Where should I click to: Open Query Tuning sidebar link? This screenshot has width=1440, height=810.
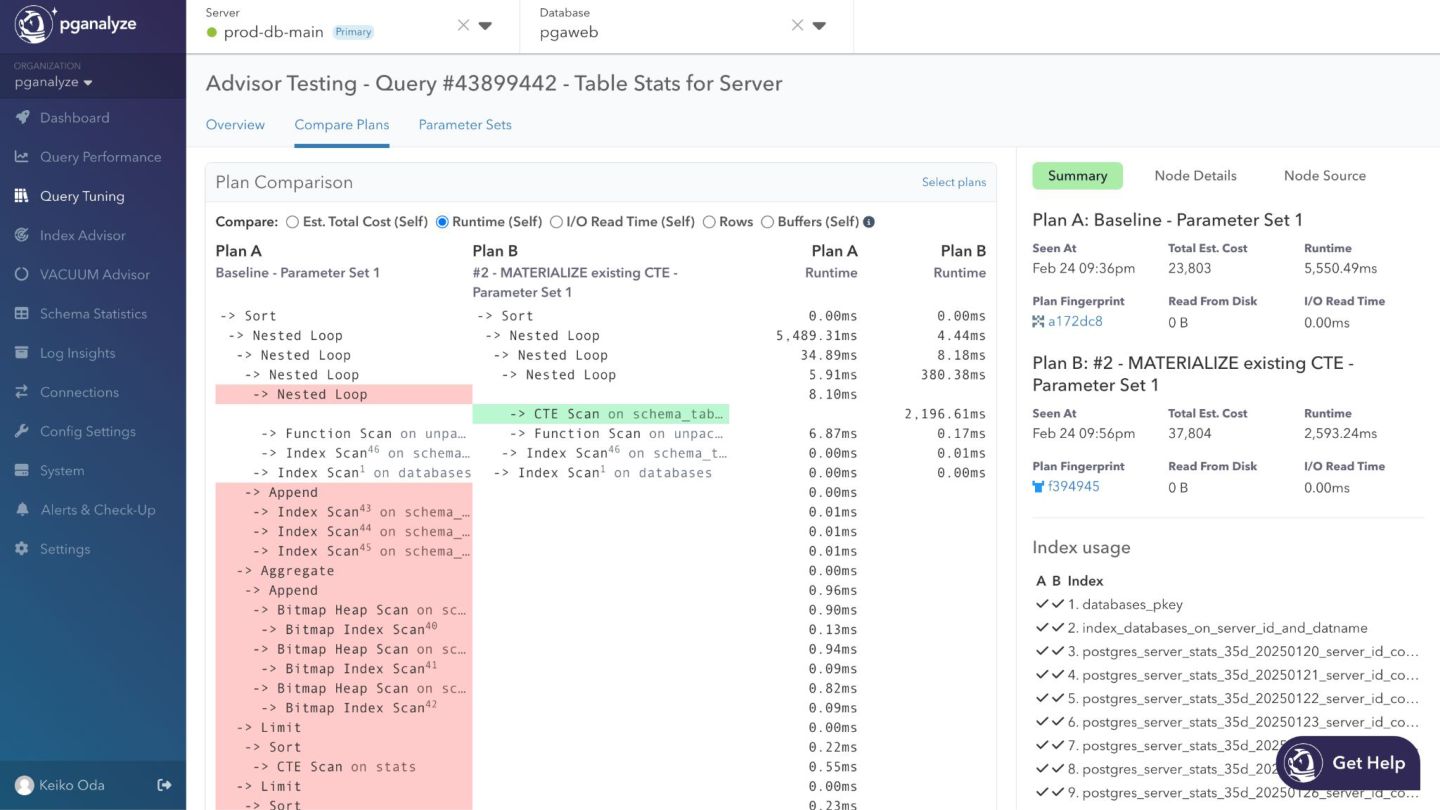82,196
